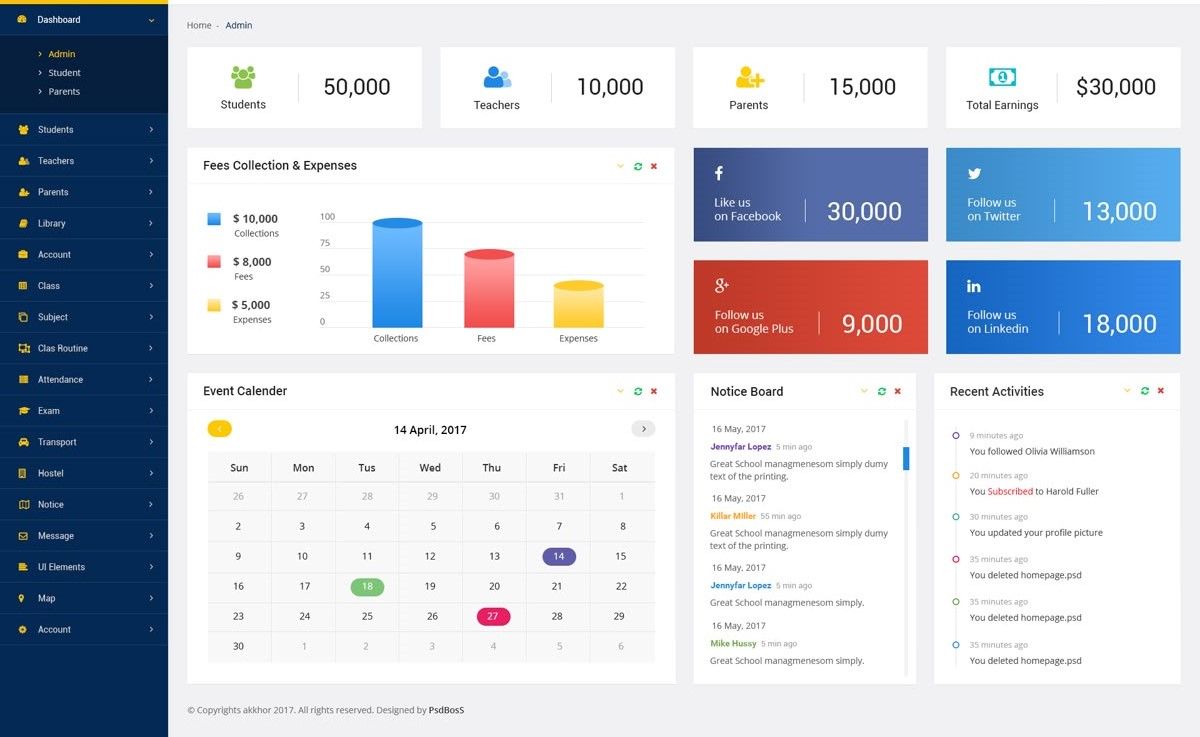Click the blue Collections legend swatch

(214, 219)
